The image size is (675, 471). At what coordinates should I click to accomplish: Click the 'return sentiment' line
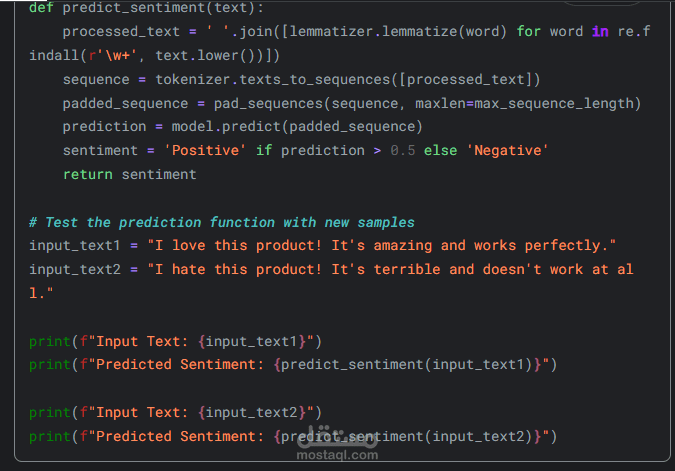pos(129,175)
